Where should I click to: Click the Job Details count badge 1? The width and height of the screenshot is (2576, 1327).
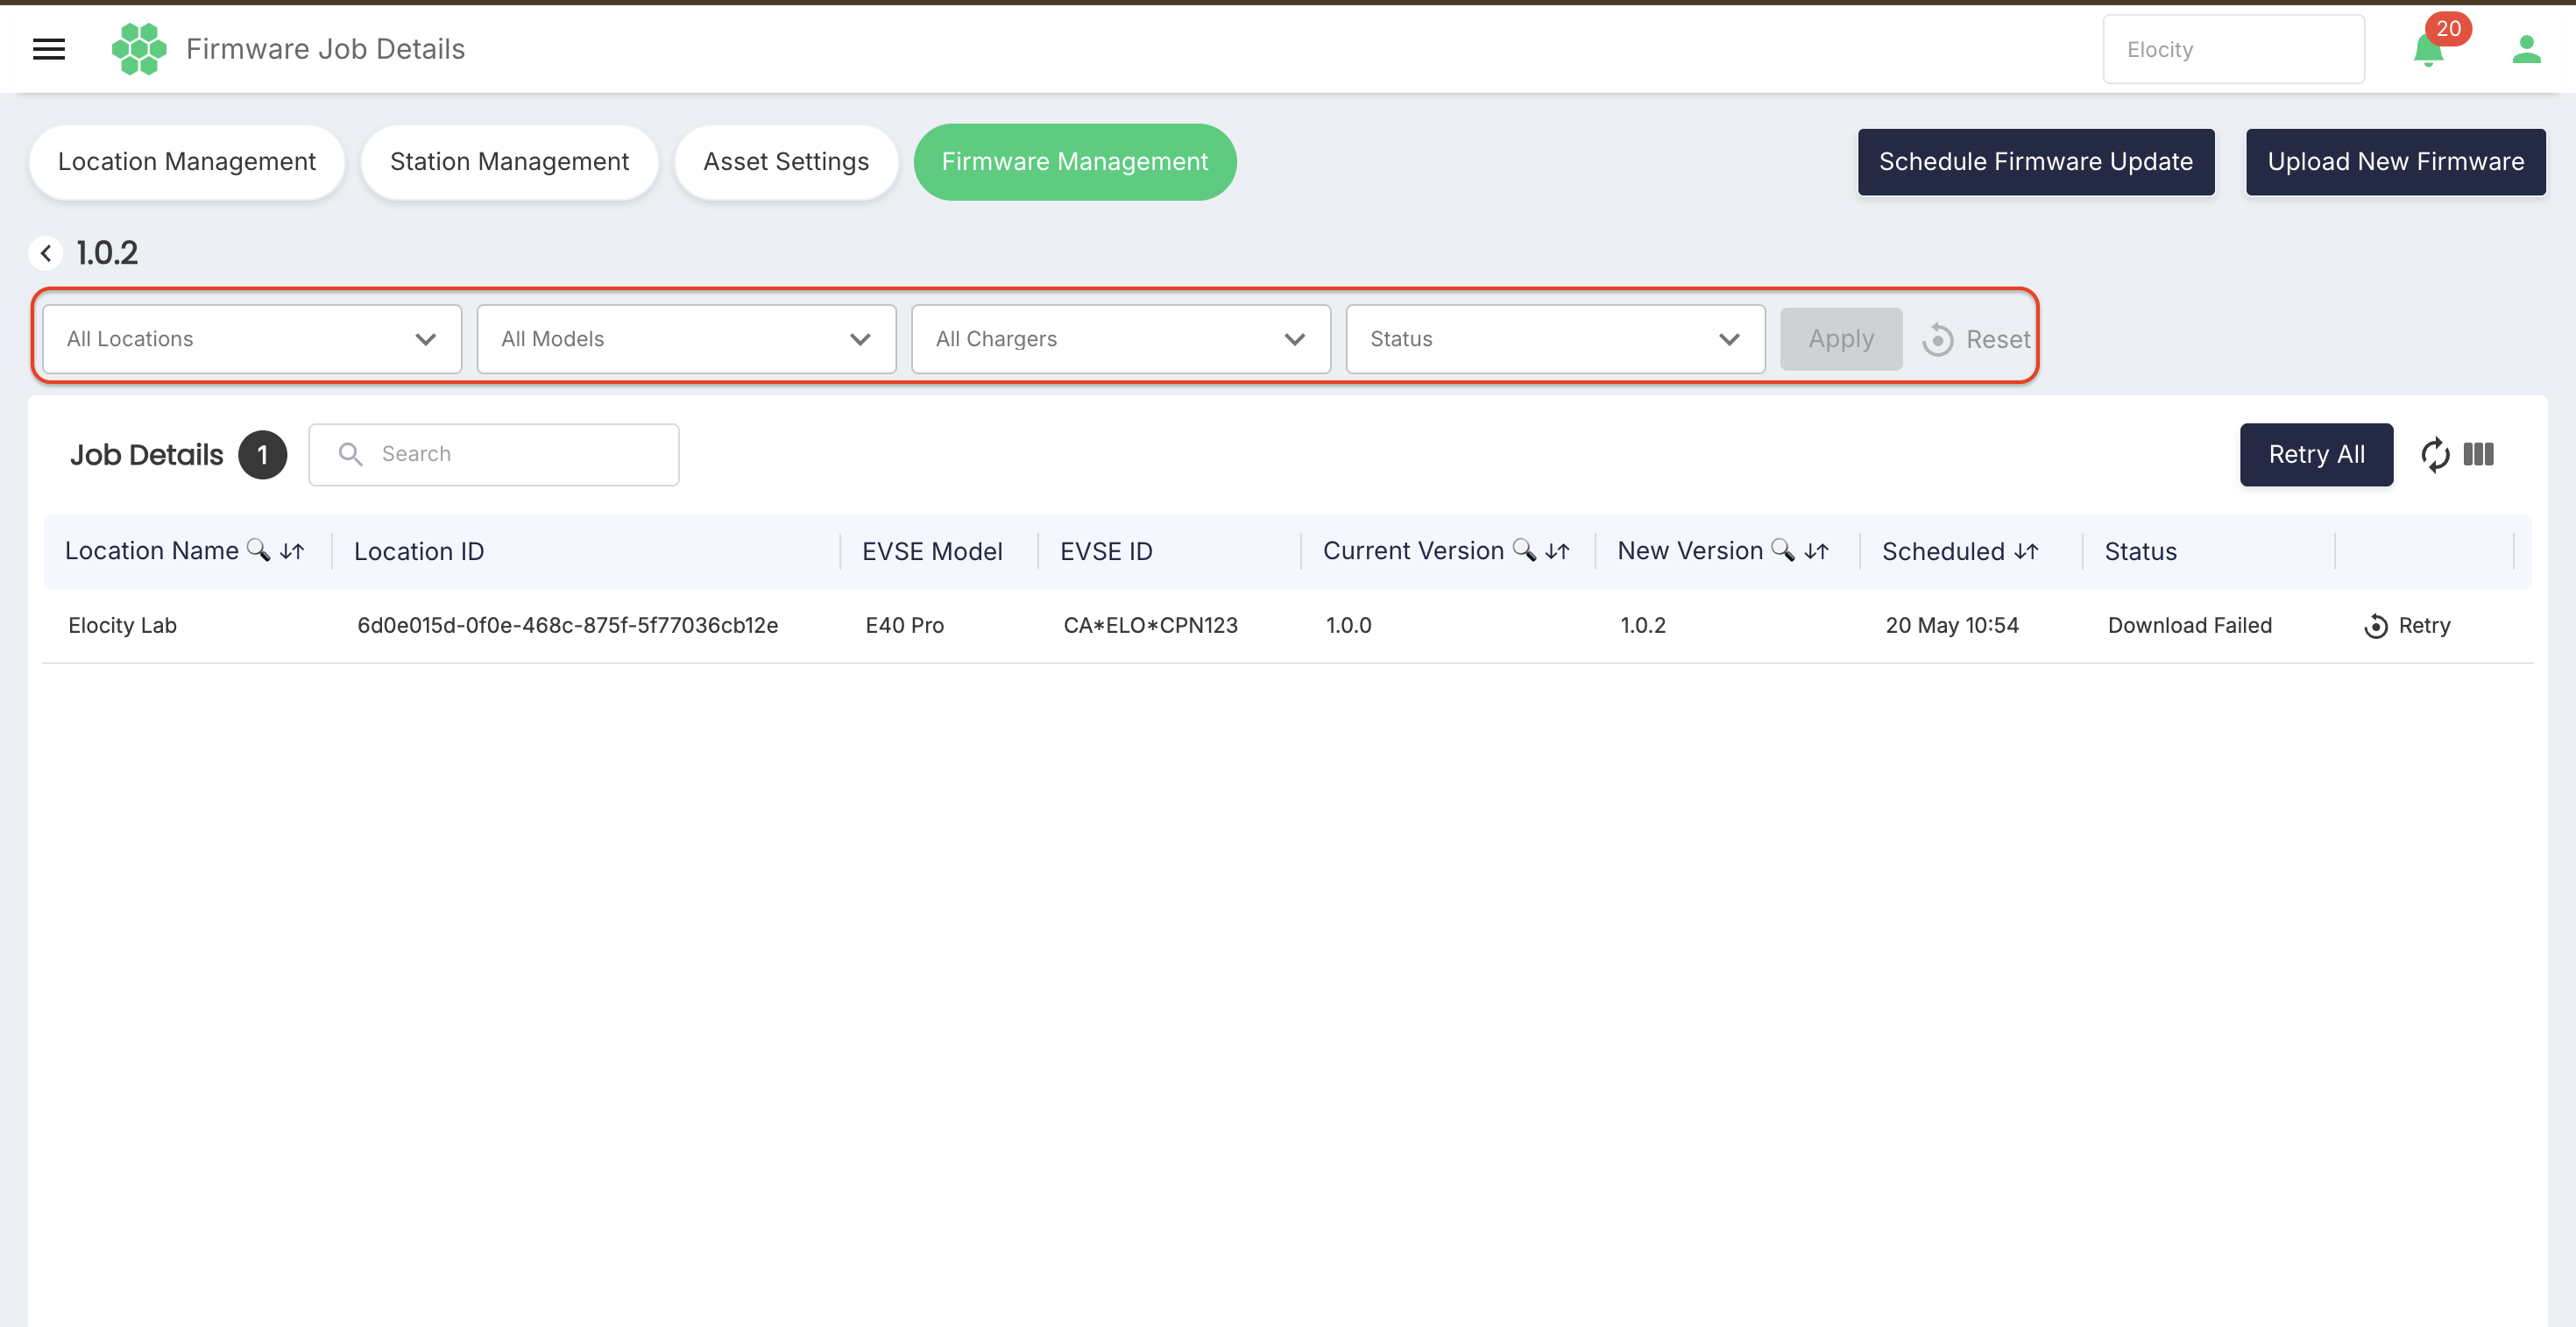pyautogui.click(x=262, y=455)
